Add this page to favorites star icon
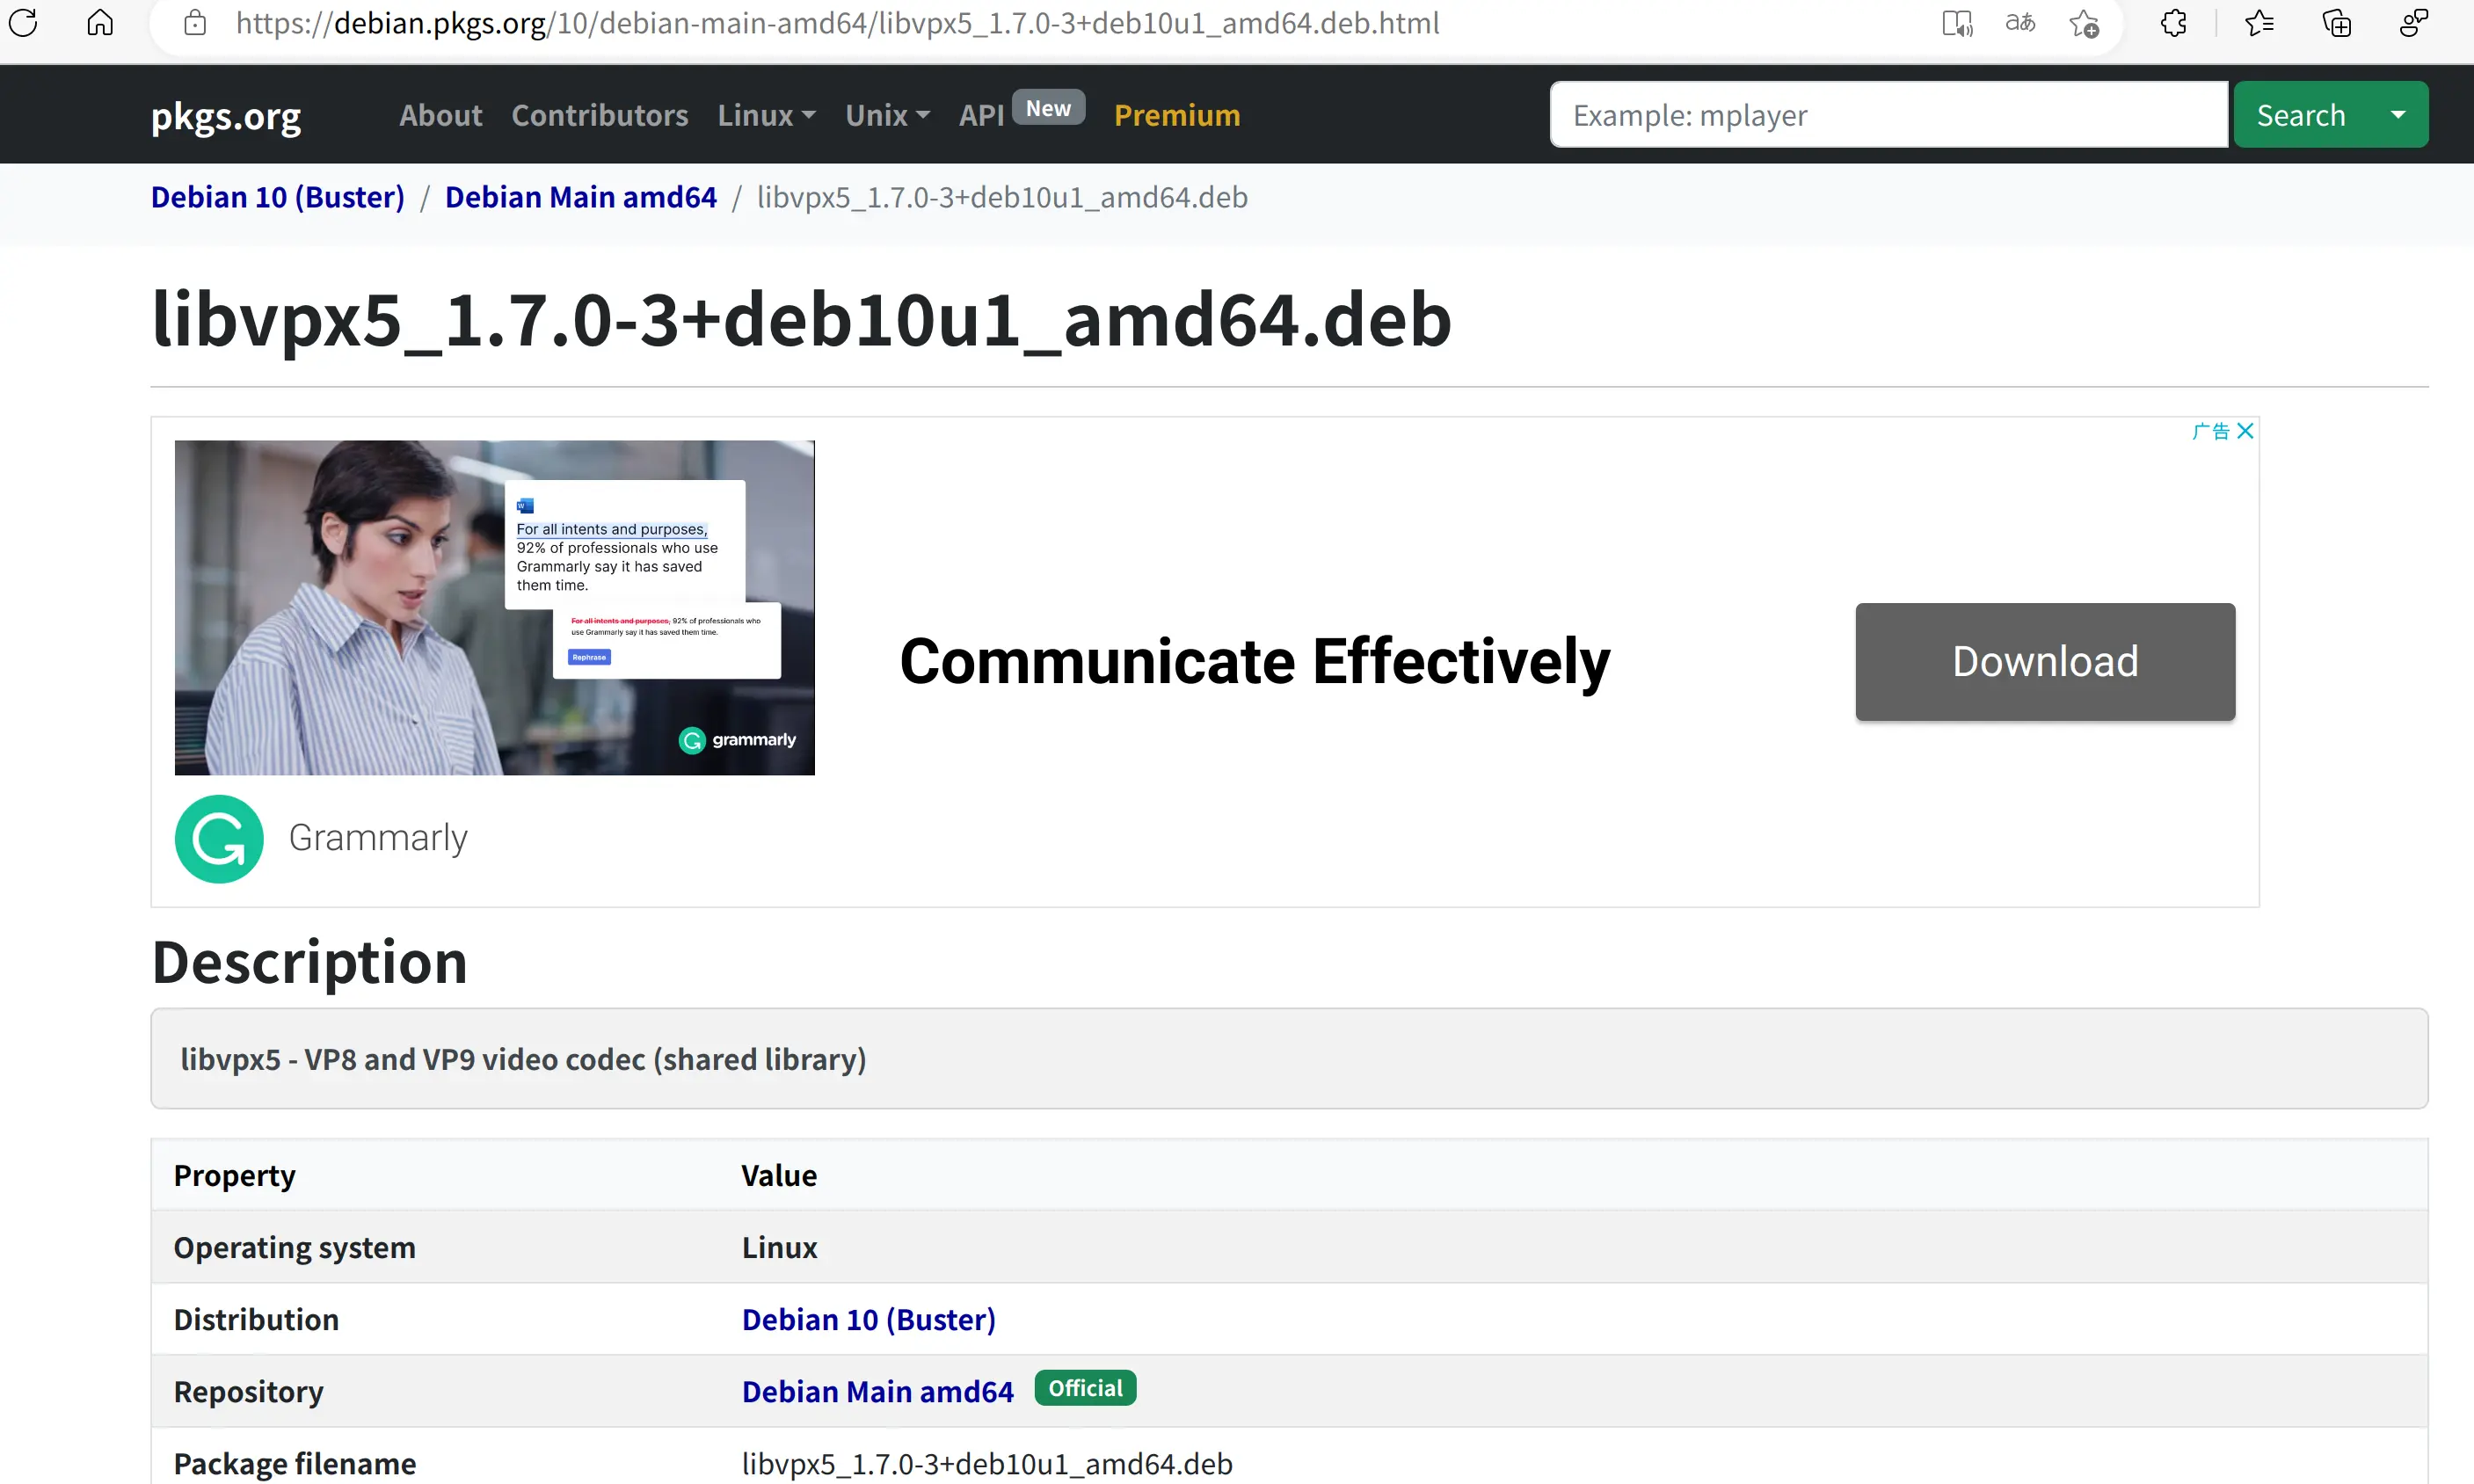2474x1484 pixels. pos(2084,23)
